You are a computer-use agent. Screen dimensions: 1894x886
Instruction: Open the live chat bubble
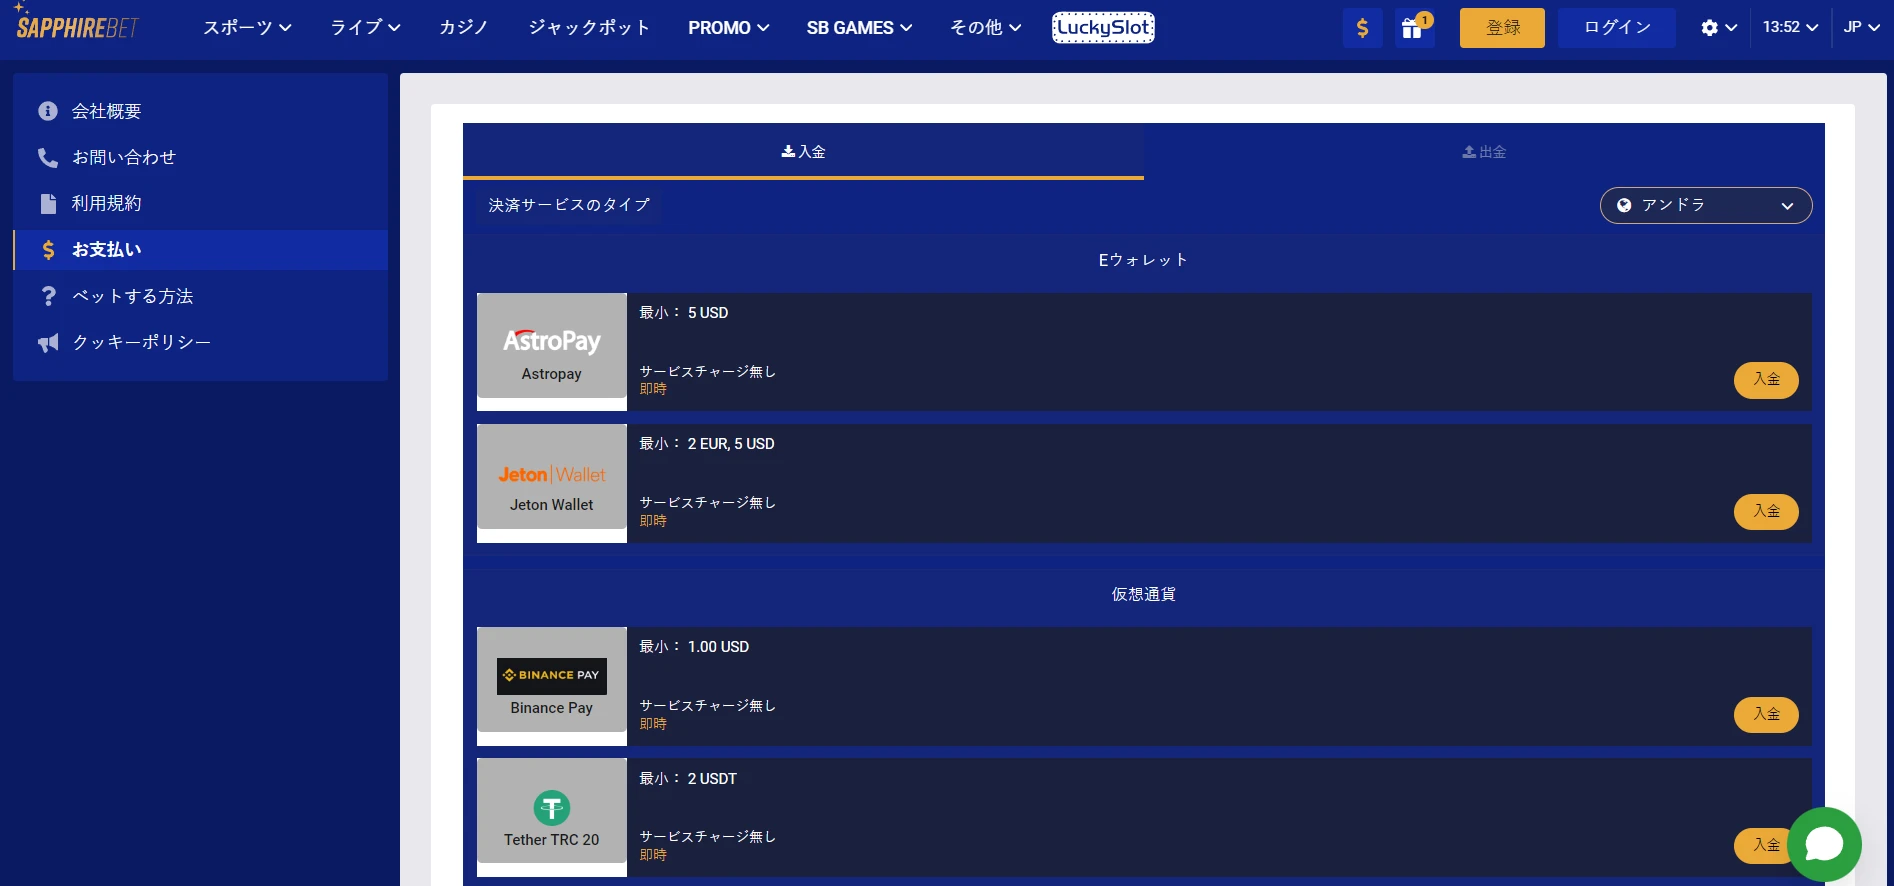(x=1824, y=844)
